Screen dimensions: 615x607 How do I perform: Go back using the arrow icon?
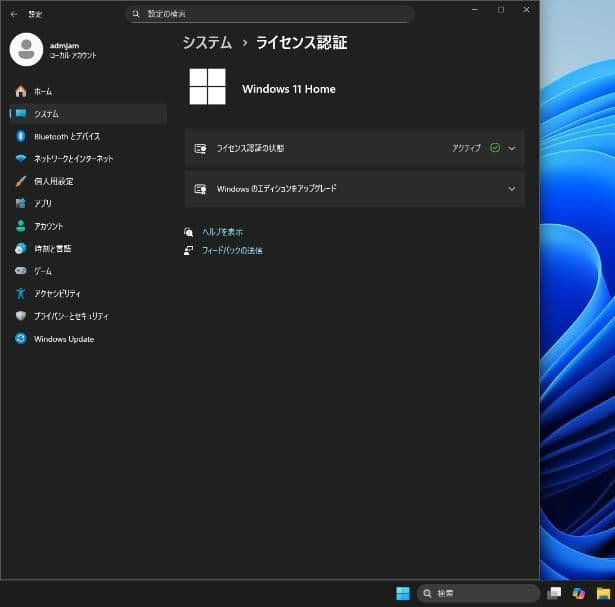(14, 15)
